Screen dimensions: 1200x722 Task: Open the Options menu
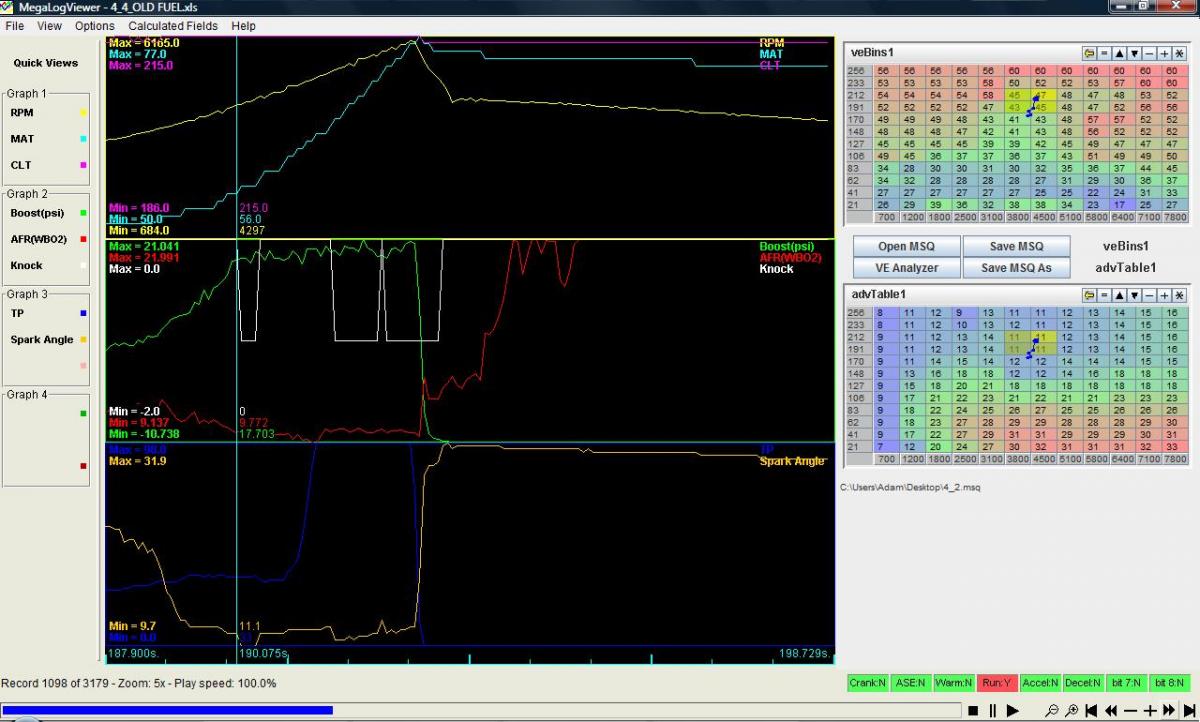pyautogui.click(x=94, y=26)
